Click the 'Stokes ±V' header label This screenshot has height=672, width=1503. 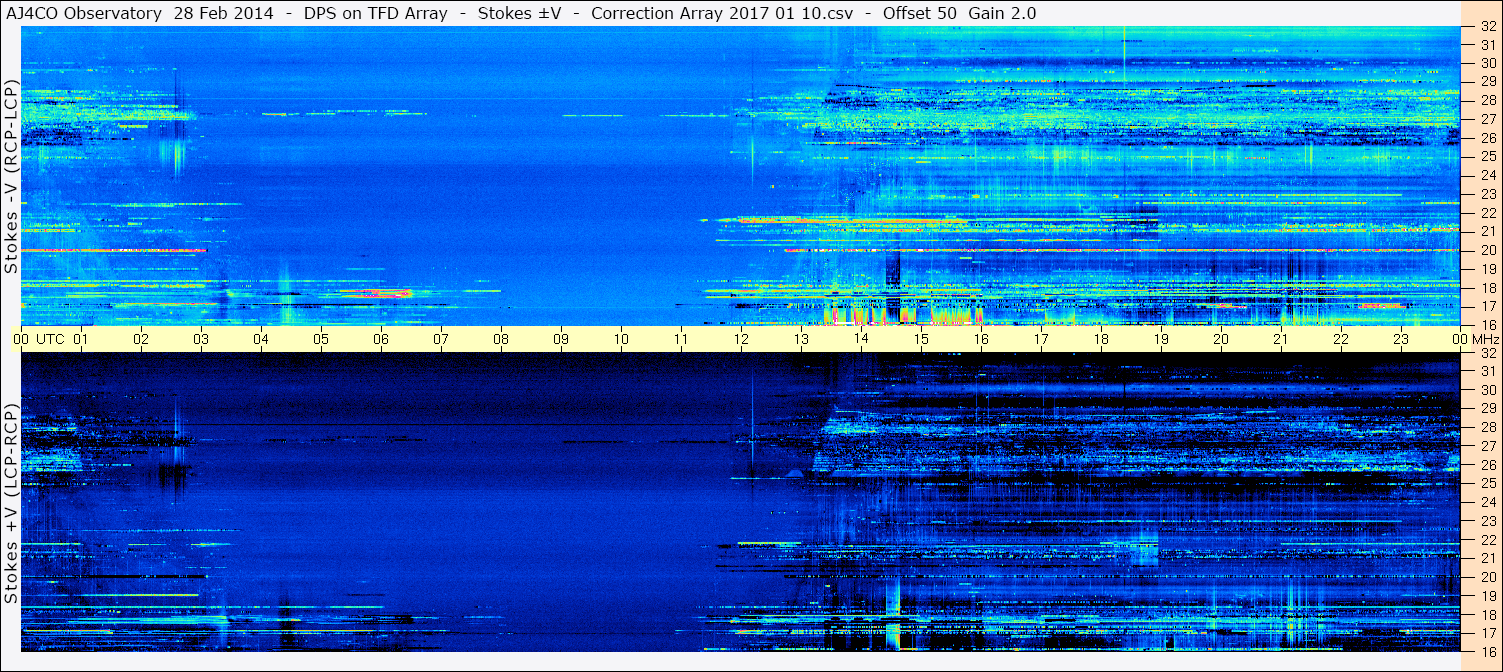519,13
